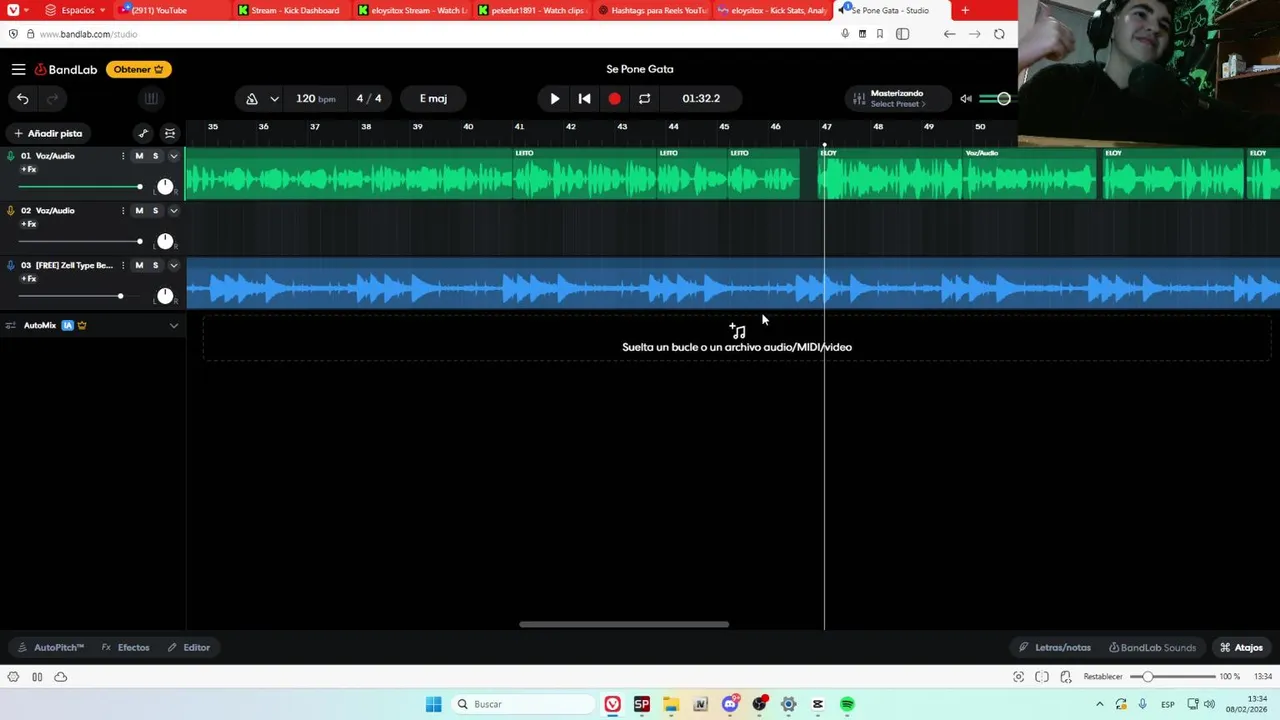
Task: Add a new track with Añadir pista
Action: 48,133
